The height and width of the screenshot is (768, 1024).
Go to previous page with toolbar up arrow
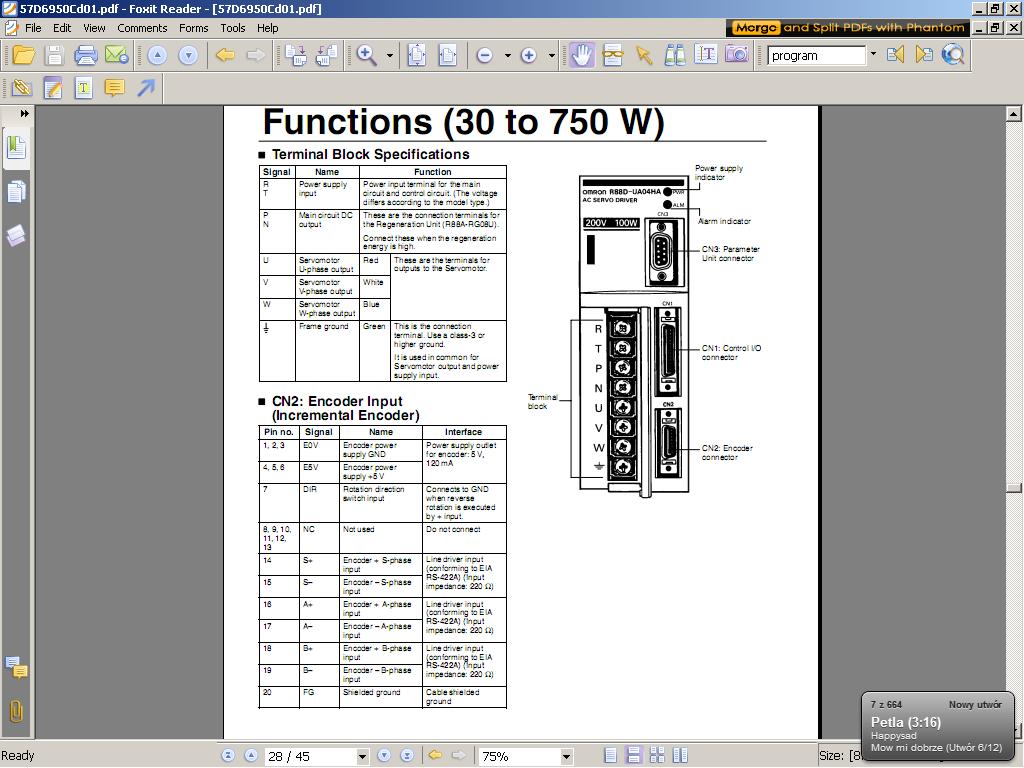pos(157,56)
